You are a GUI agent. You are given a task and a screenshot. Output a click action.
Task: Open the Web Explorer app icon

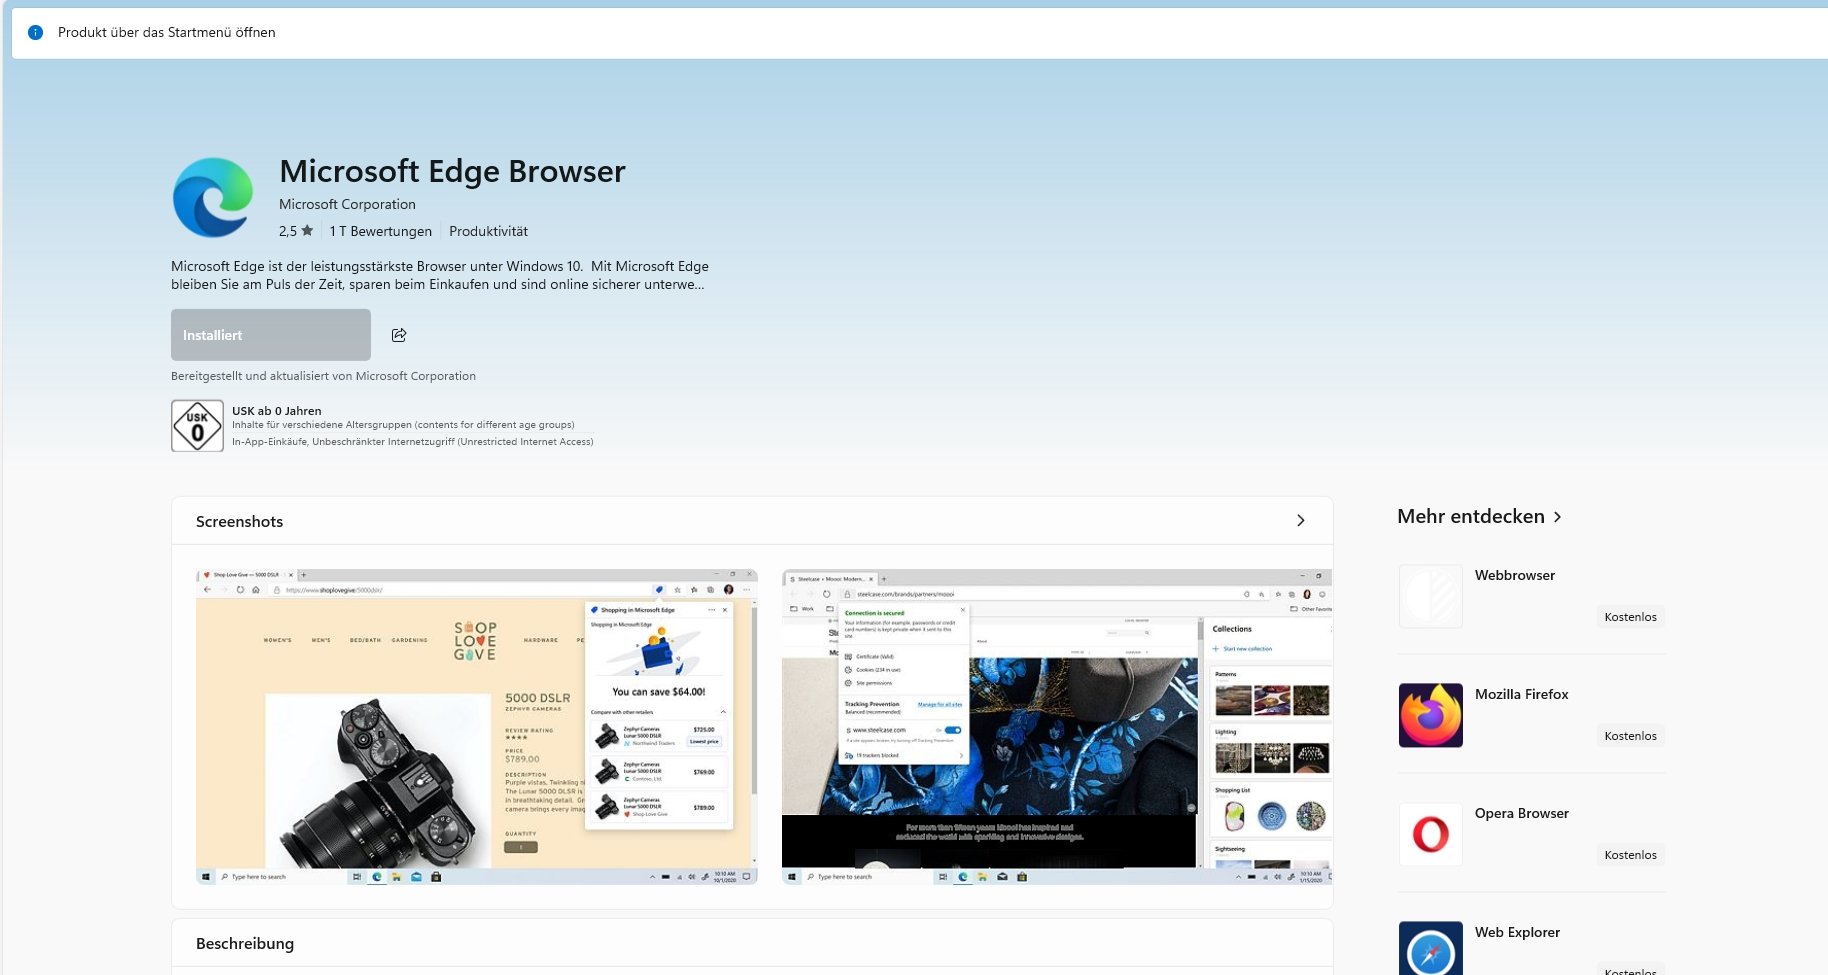1431,948
